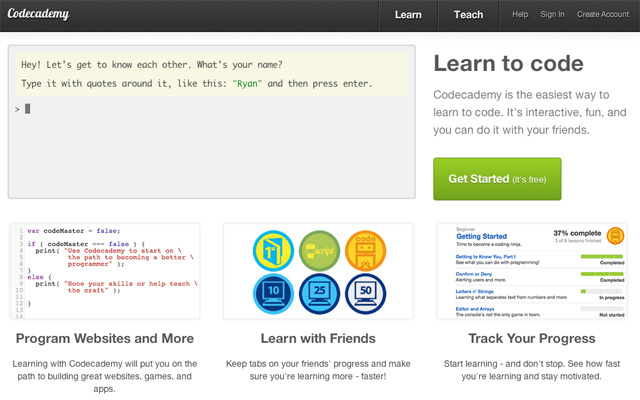Select the green script badge
This screenshot has height=400, width=640.
316,249
